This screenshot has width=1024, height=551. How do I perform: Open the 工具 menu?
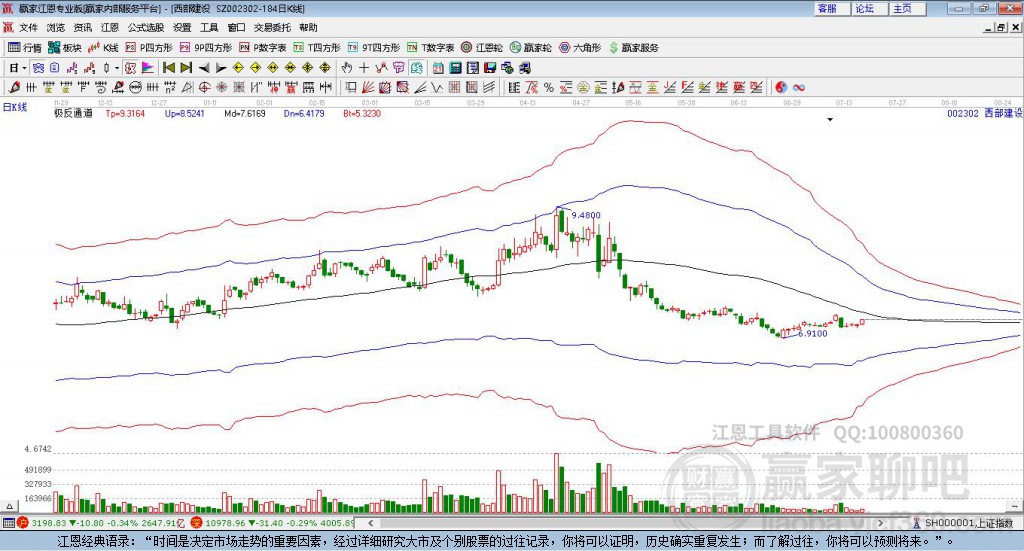point(209,27)
